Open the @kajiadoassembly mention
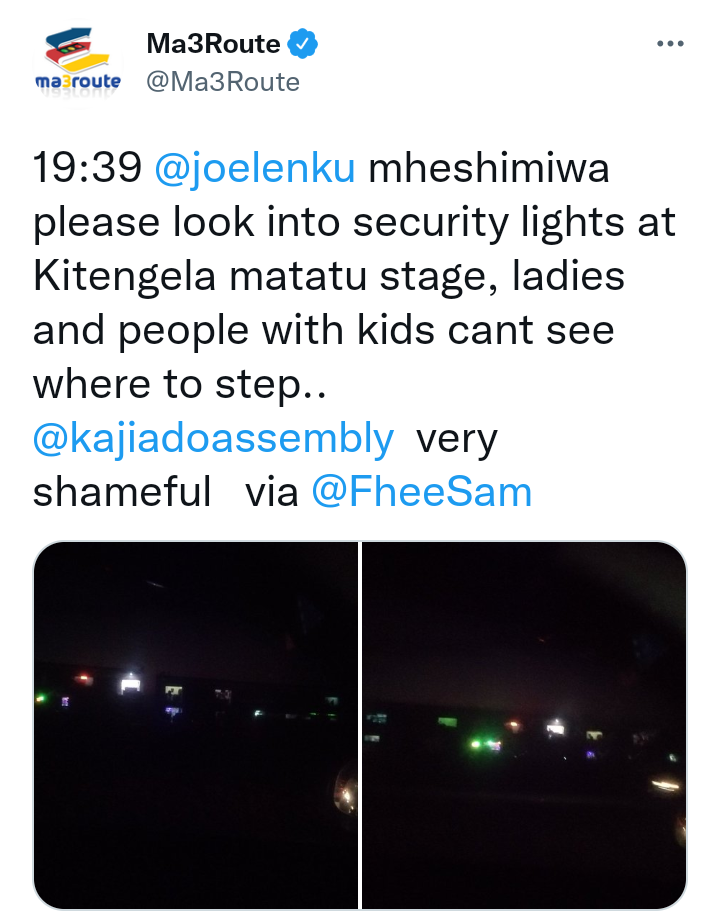 [x=213, y=439]
